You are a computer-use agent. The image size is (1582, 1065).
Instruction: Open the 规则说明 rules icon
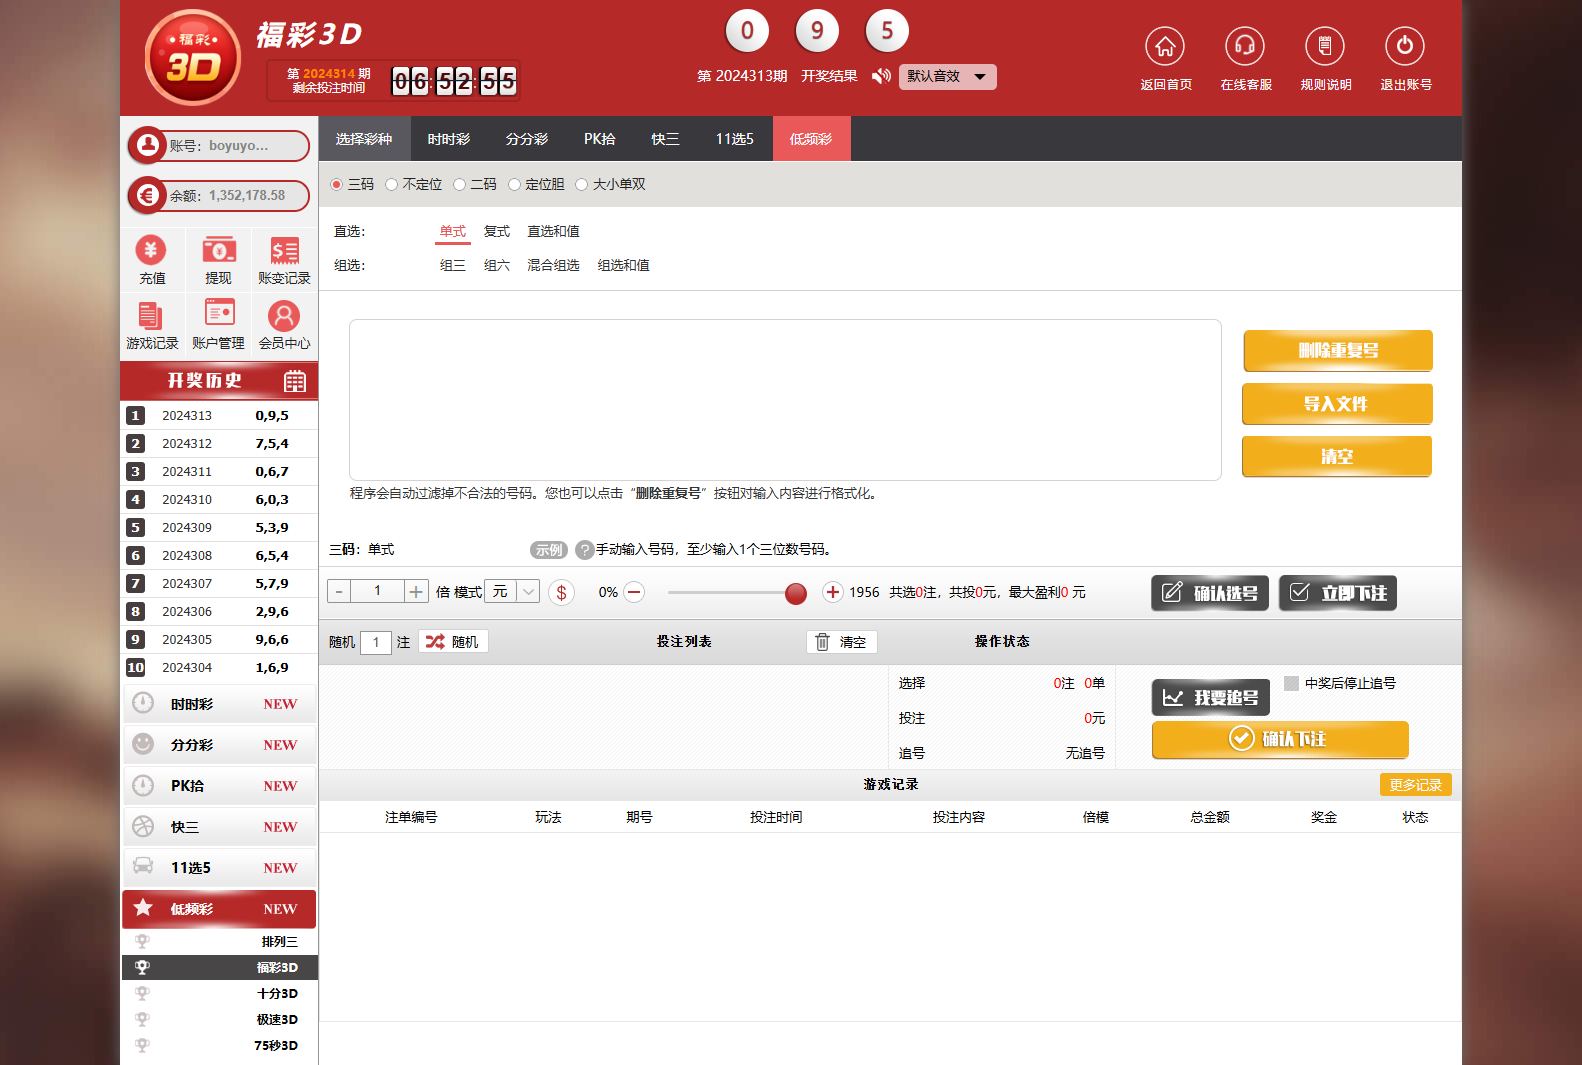pos(1325,47)
